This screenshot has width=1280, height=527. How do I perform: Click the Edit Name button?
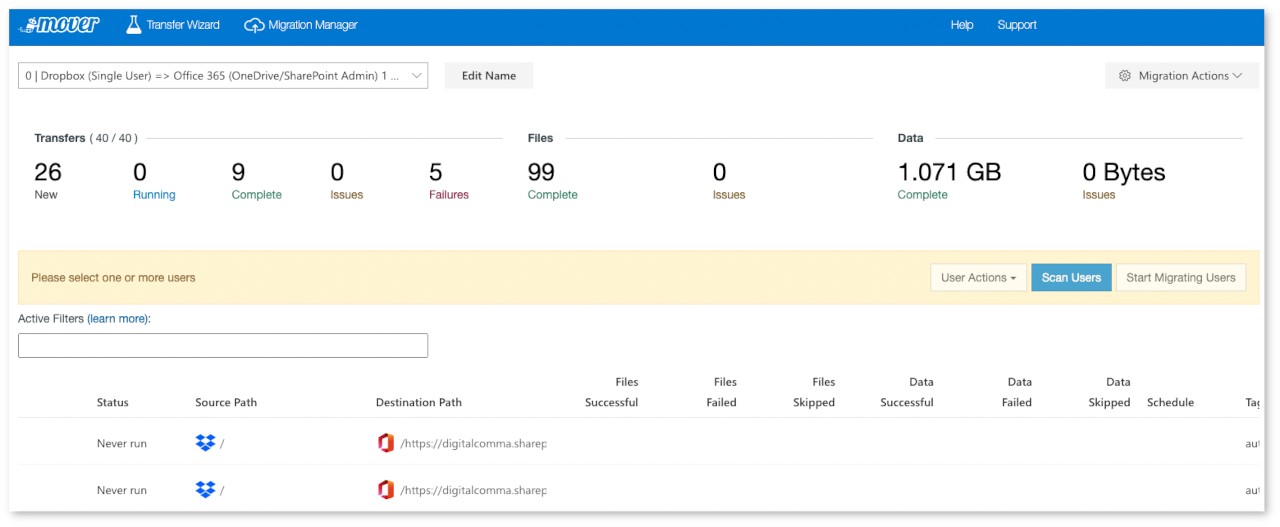[x=489, y=76]
